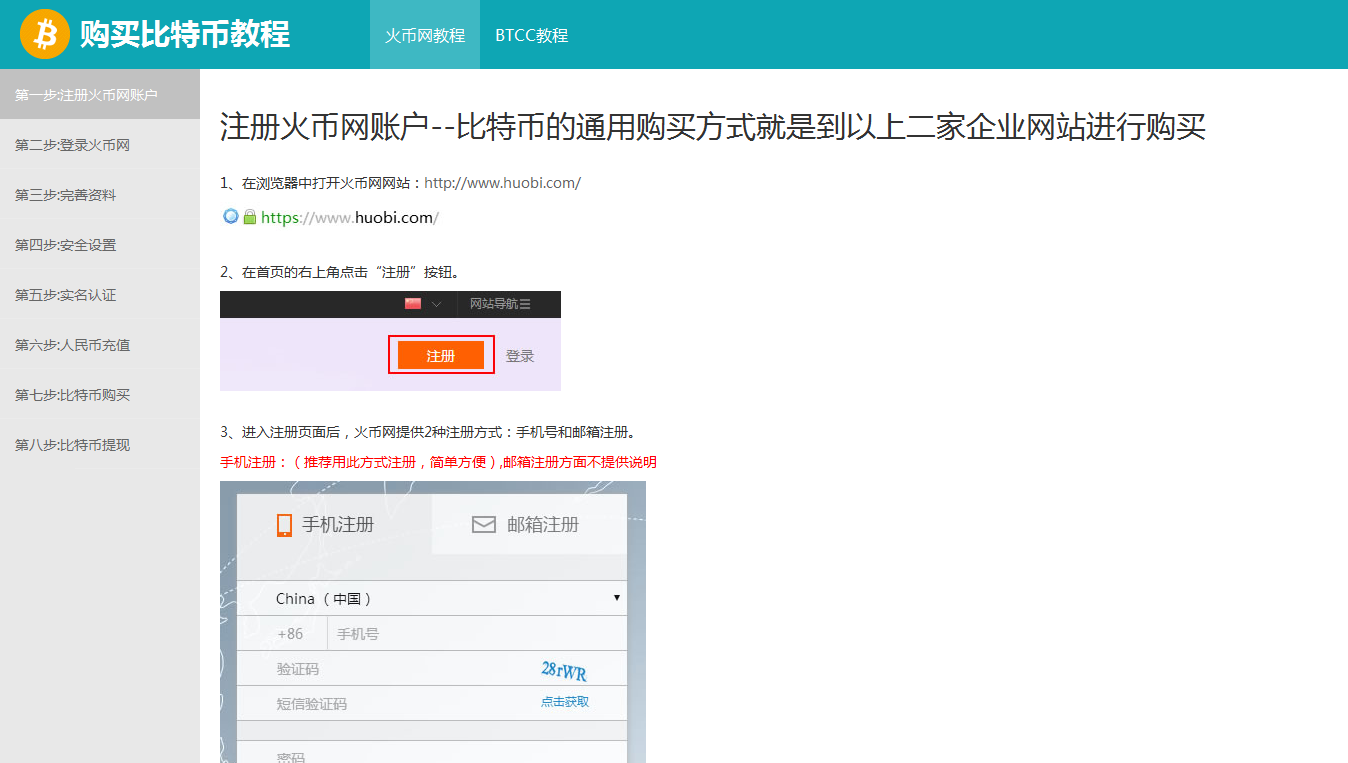Open the 网站导航 menu
The width and height of the screenshot is (1348, 763).
[500, 304]
